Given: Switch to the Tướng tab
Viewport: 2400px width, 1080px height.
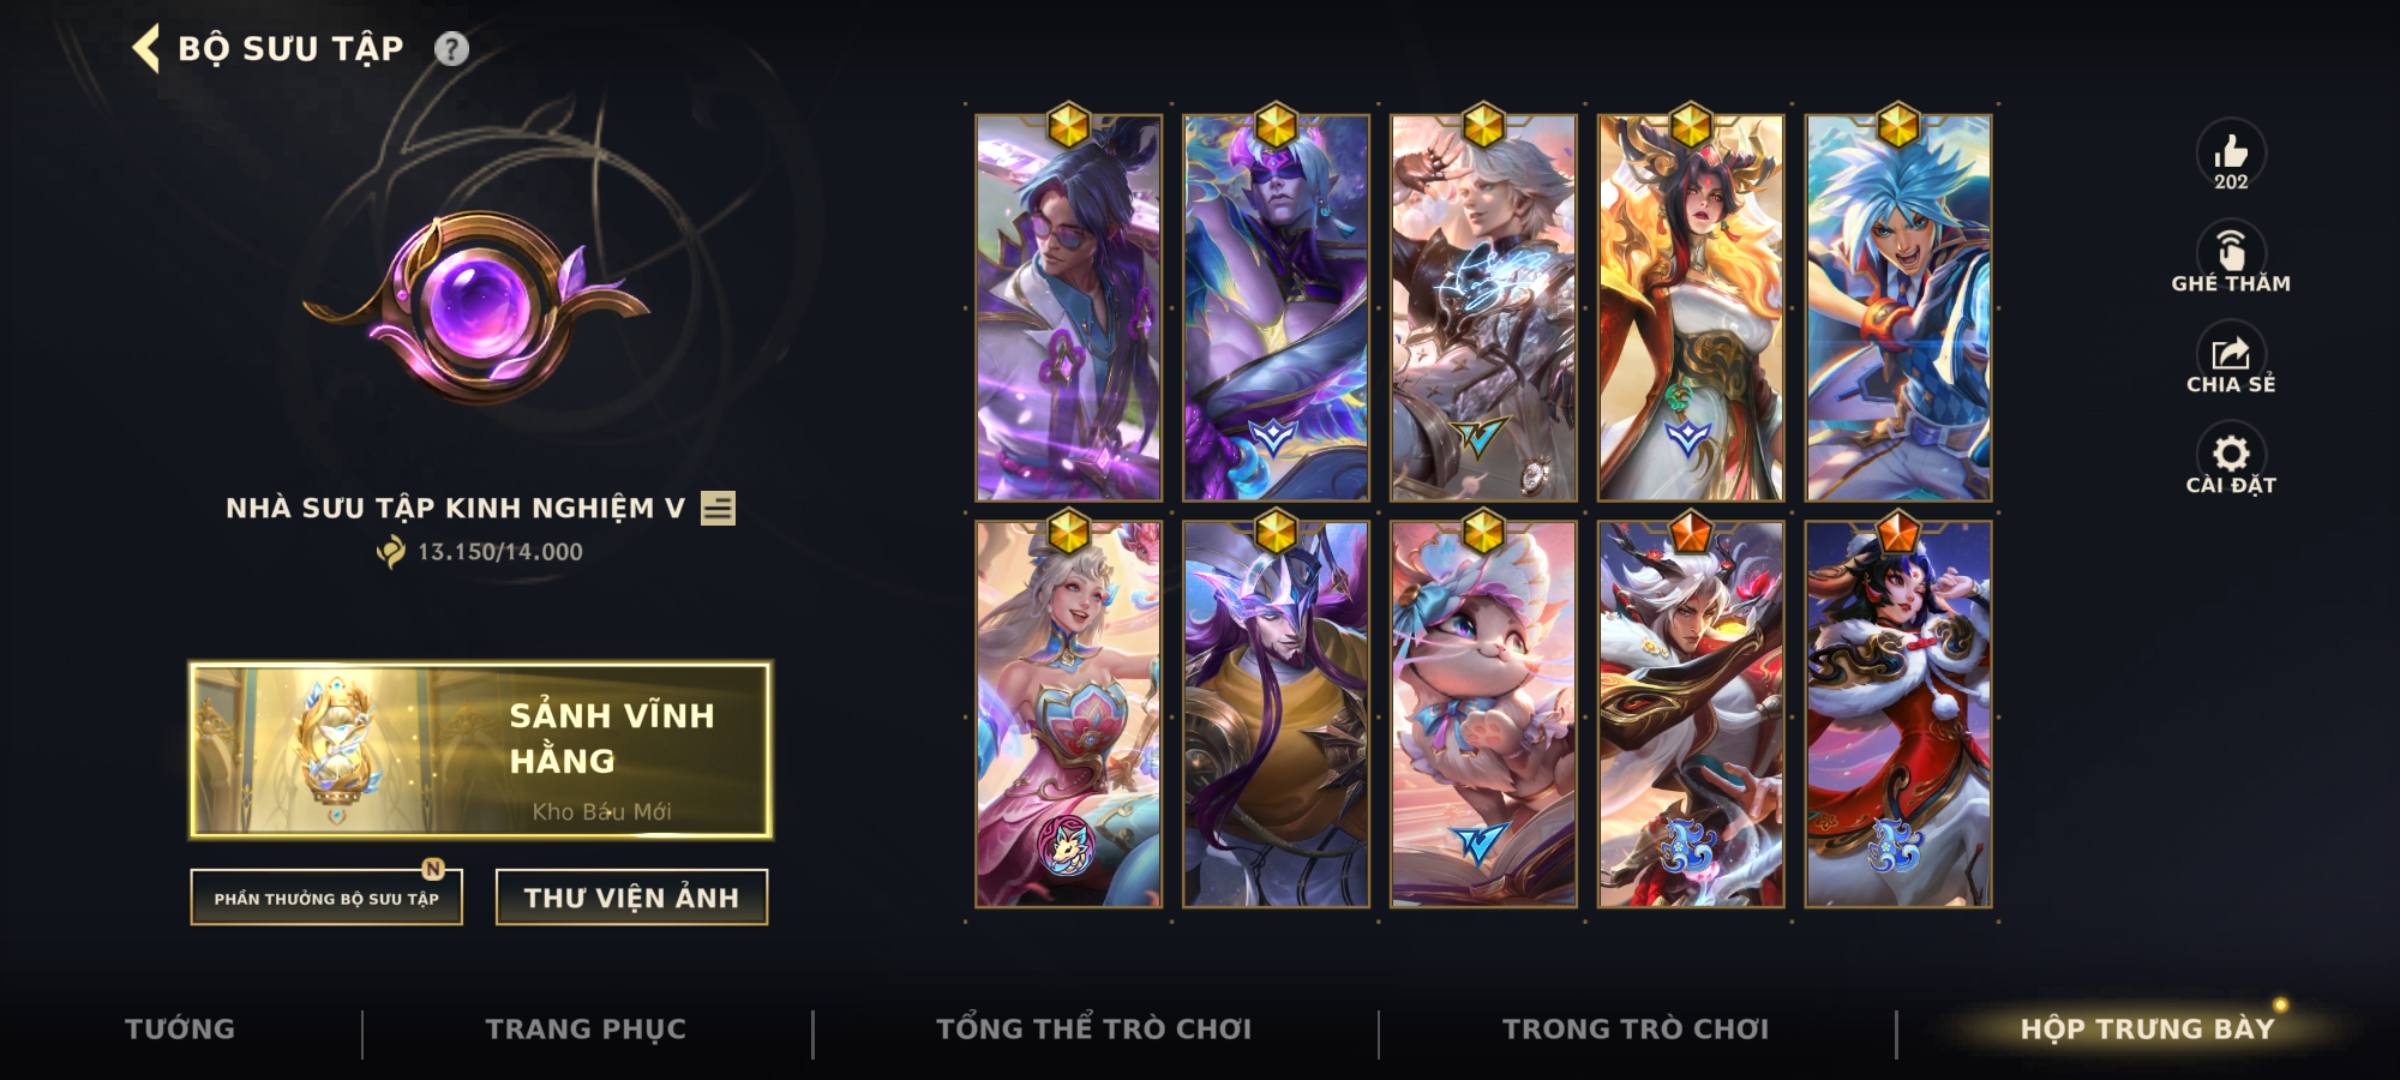Looking at the screenshot, I should click(x=180, y=1029).
